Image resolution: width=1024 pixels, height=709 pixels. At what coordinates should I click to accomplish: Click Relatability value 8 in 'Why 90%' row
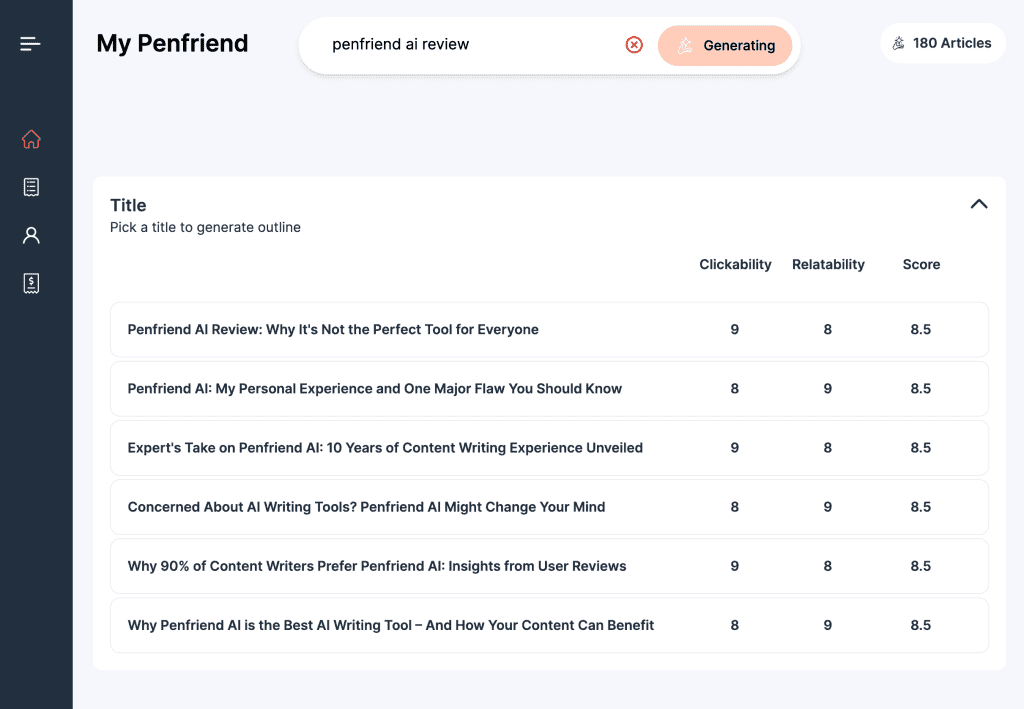point(827,566)
